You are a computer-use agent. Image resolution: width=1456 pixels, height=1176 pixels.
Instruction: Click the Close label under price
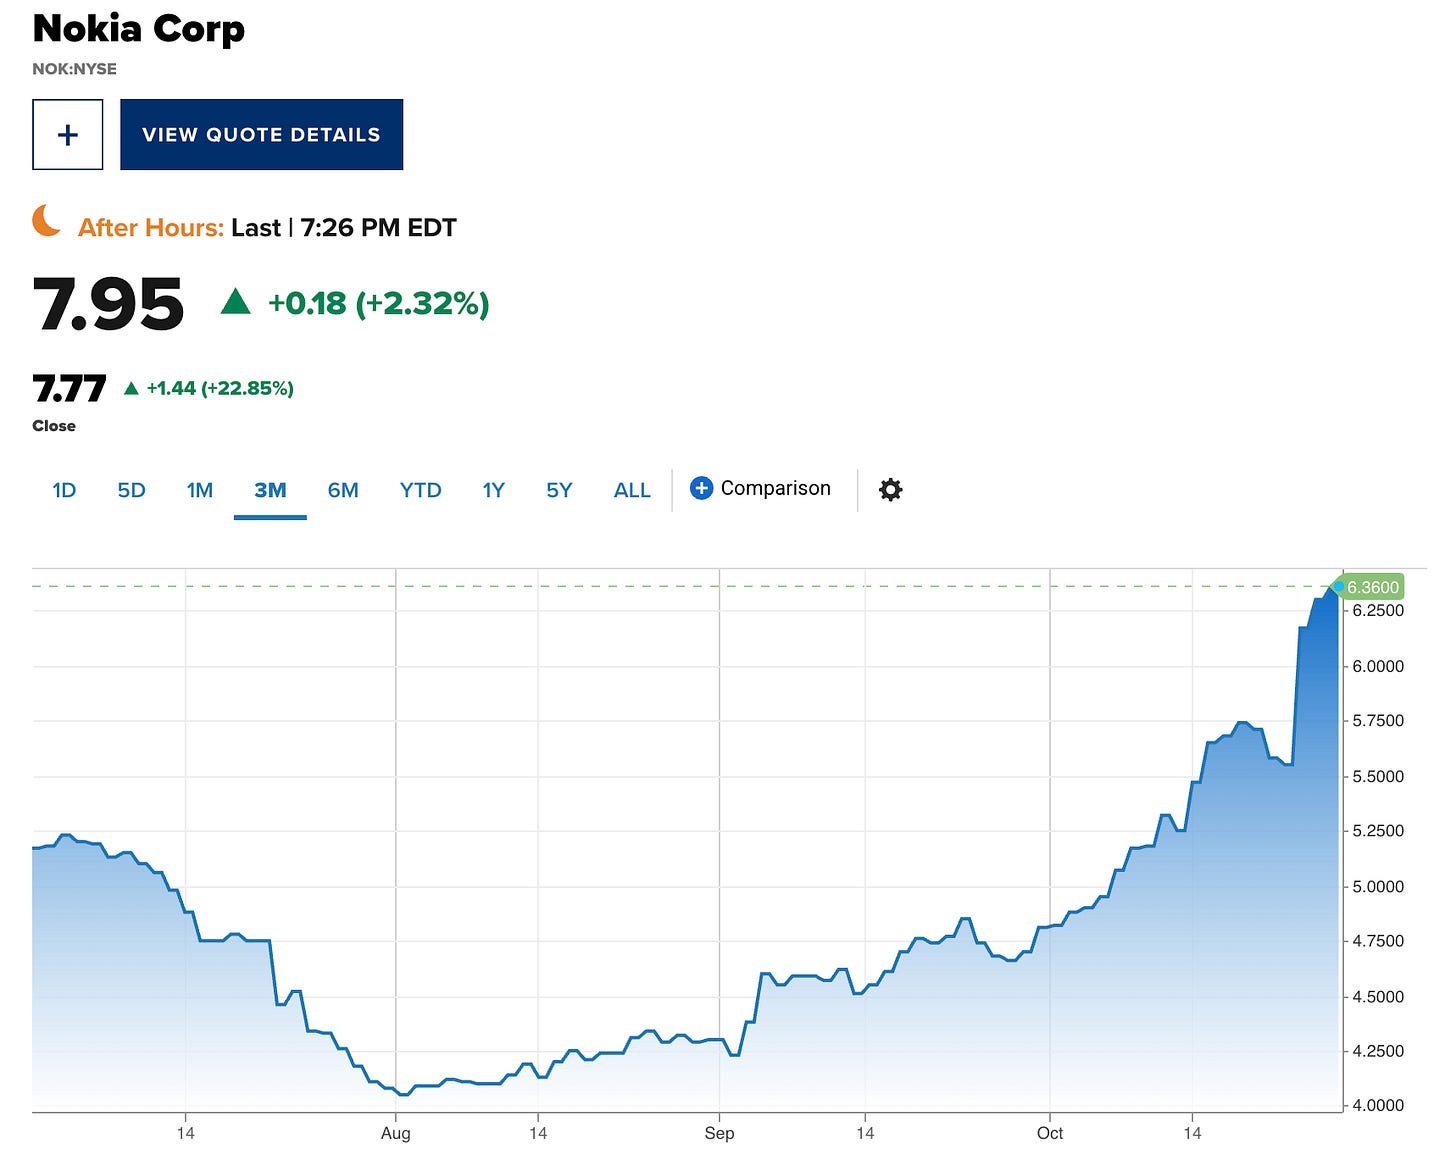point(54,426)
